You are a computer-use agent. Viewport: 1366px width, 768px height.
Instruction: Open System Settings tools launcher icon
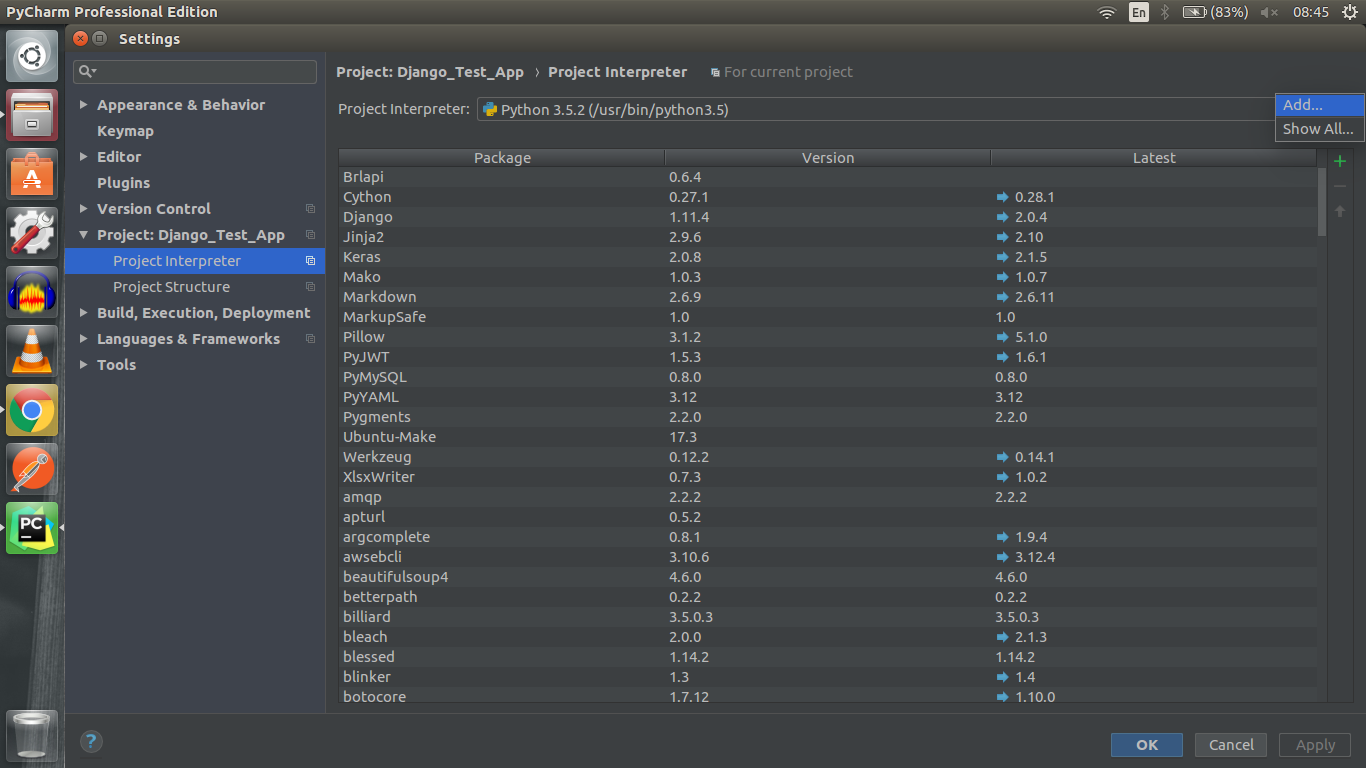[32, 233]
